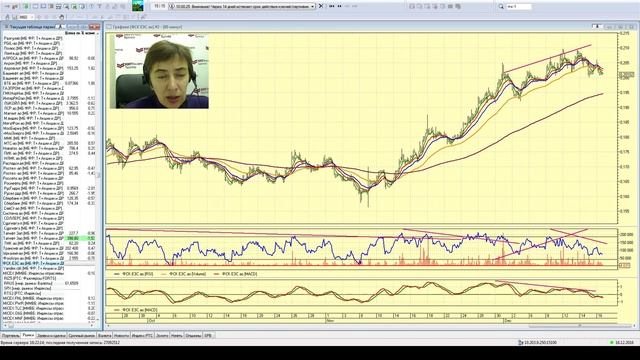
Task: Click the connection address in status bar
Action: [x=540, y=342]
